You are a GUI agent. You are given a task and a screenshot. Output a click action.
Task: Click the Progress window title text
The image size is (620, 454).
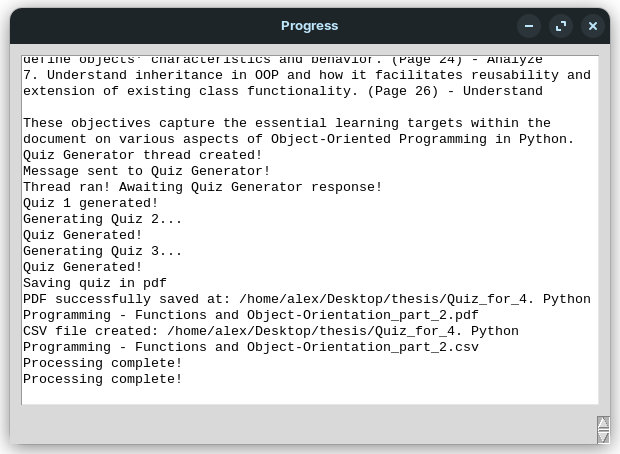pos(310,26)
